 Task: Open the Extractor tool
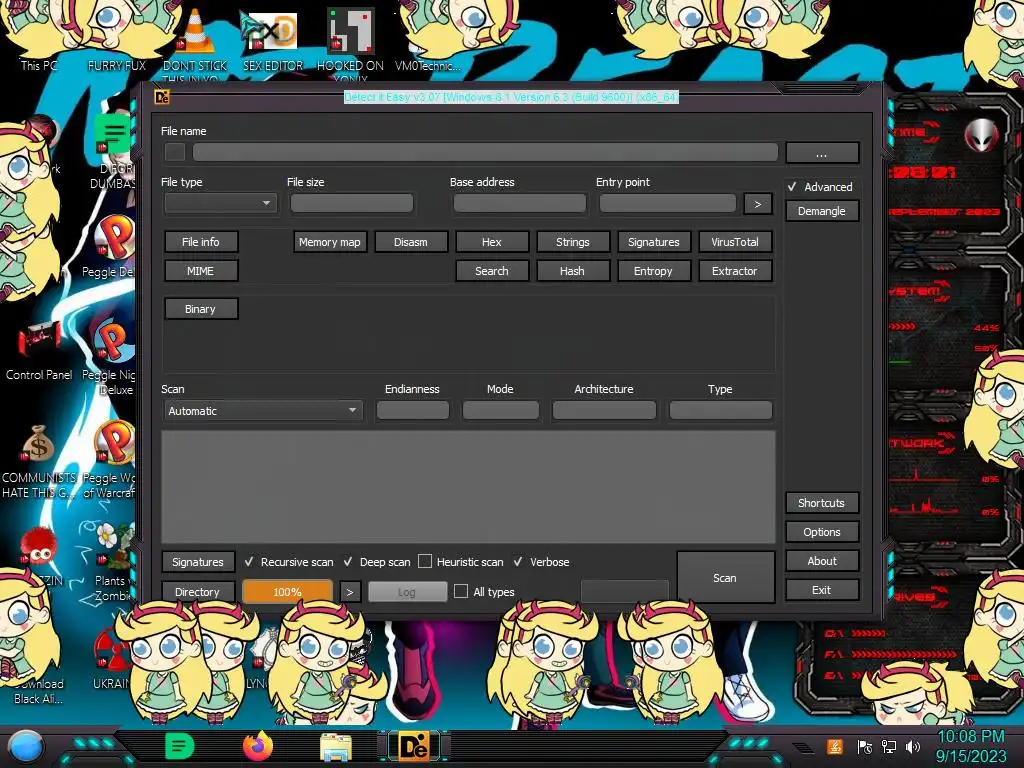(735, 270)
